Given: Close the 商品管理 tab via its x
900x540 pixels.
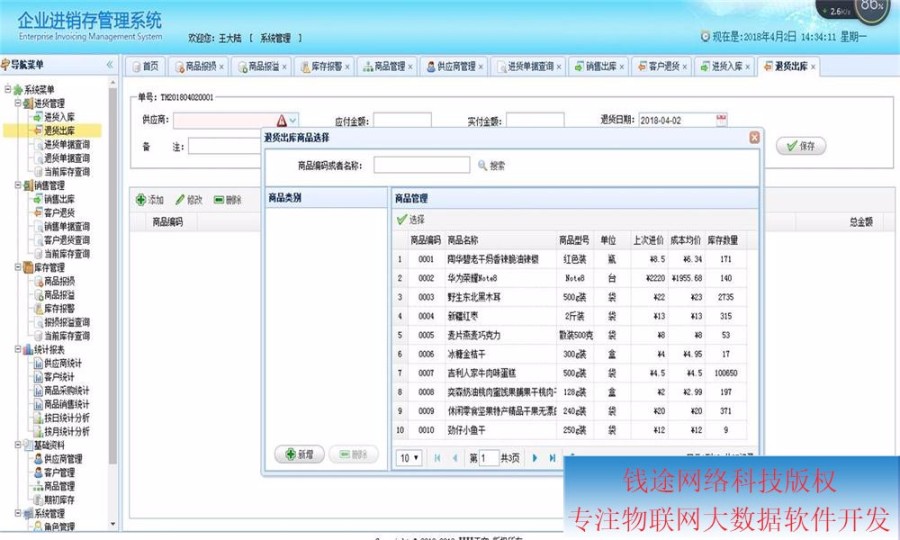Looking at the screenshot, I should [x=410, y=67].
